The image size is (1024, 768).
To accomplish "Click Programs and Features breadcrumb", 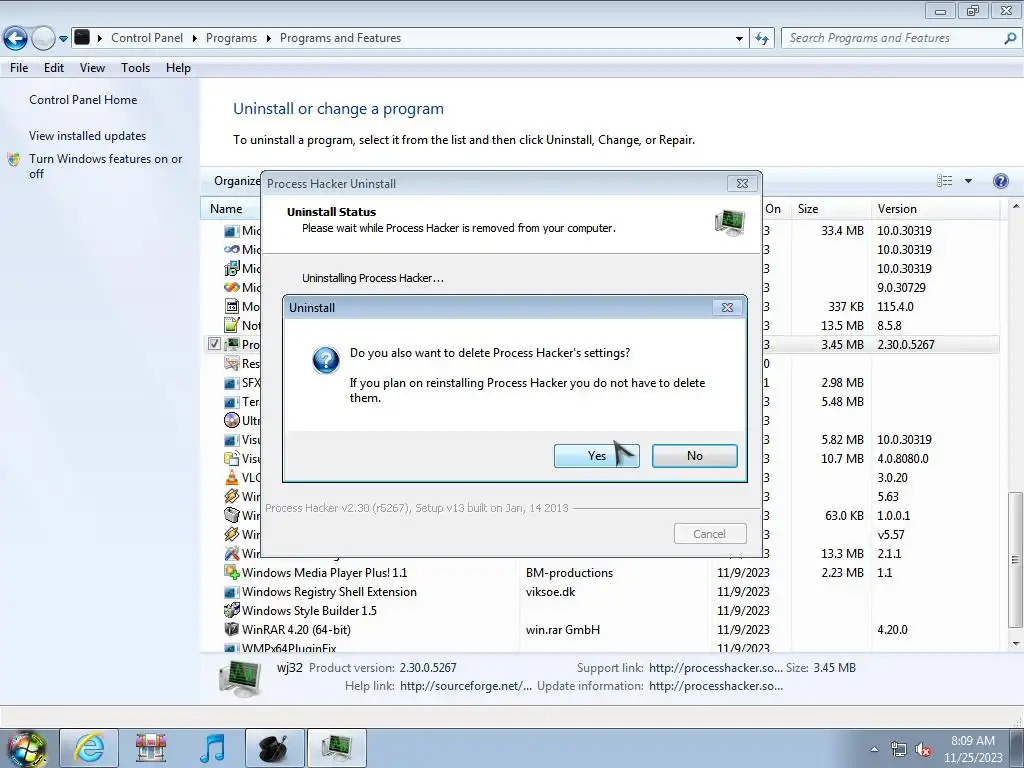I will (340, 38).
